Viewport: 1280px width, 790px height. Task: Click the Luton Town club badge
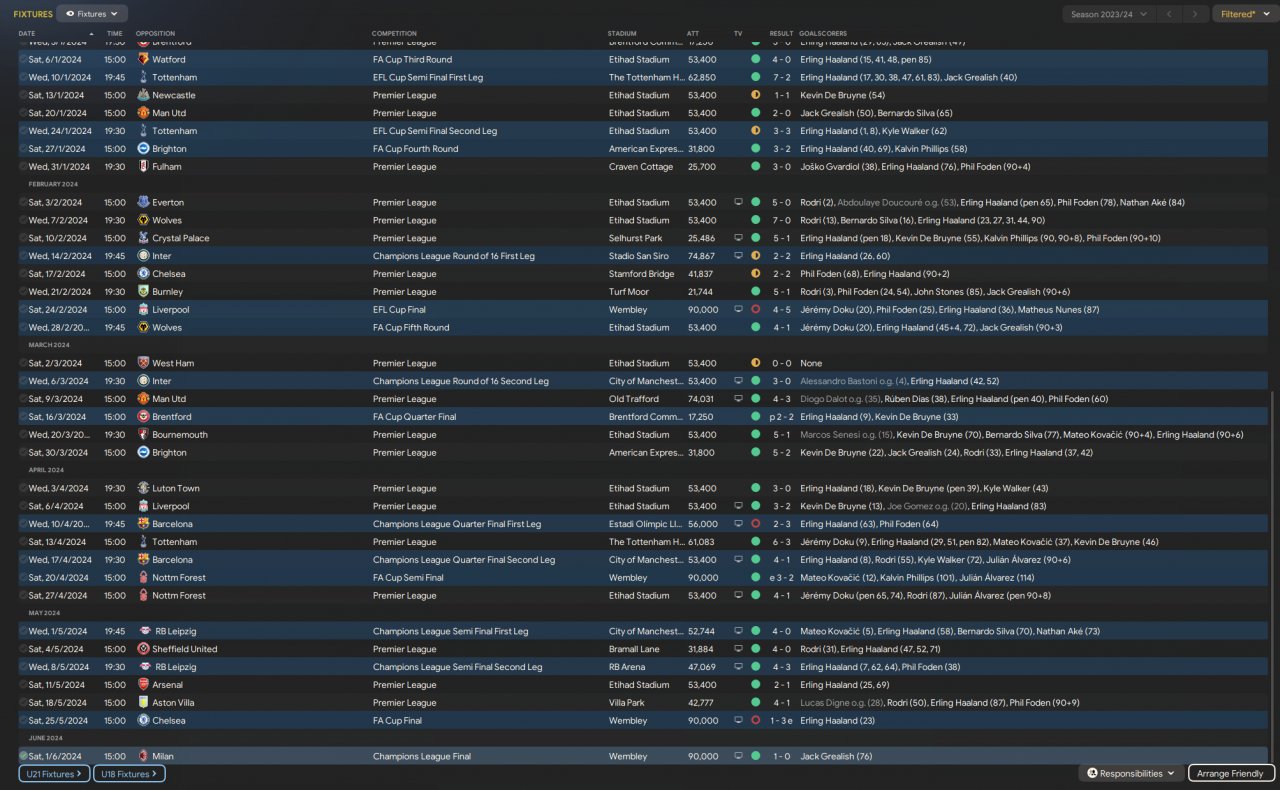pos(143,488)
